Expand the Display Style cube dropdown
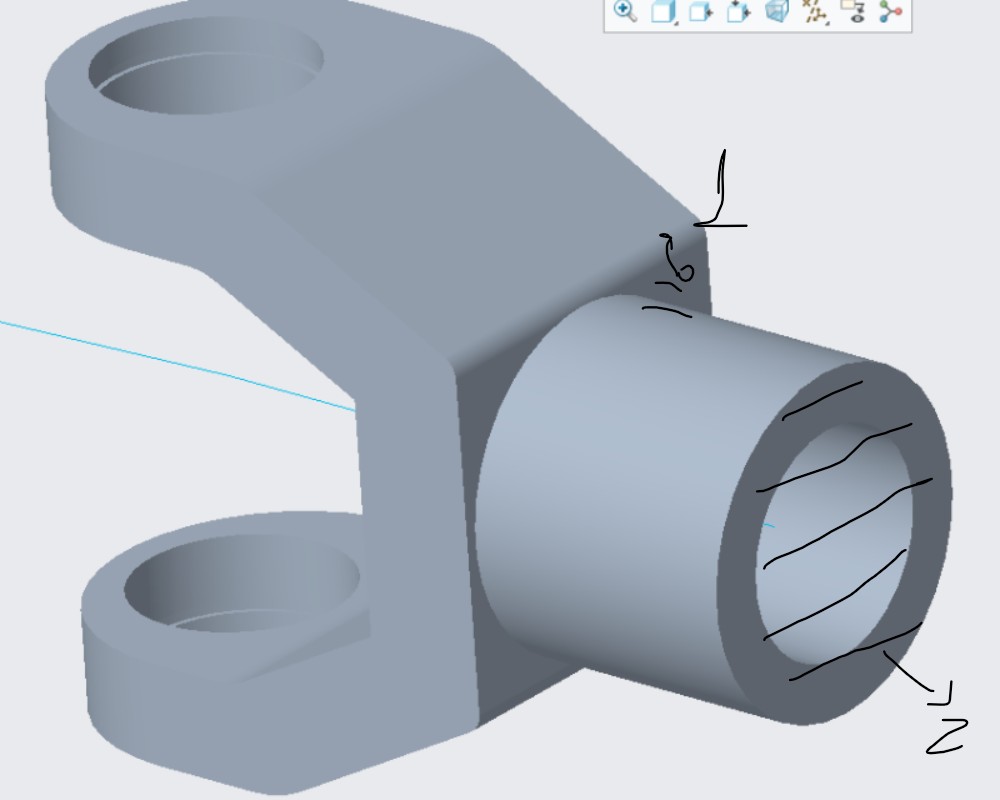Image resolution: width=1000 pixels, height=800 pixels. tap(663, 11)
